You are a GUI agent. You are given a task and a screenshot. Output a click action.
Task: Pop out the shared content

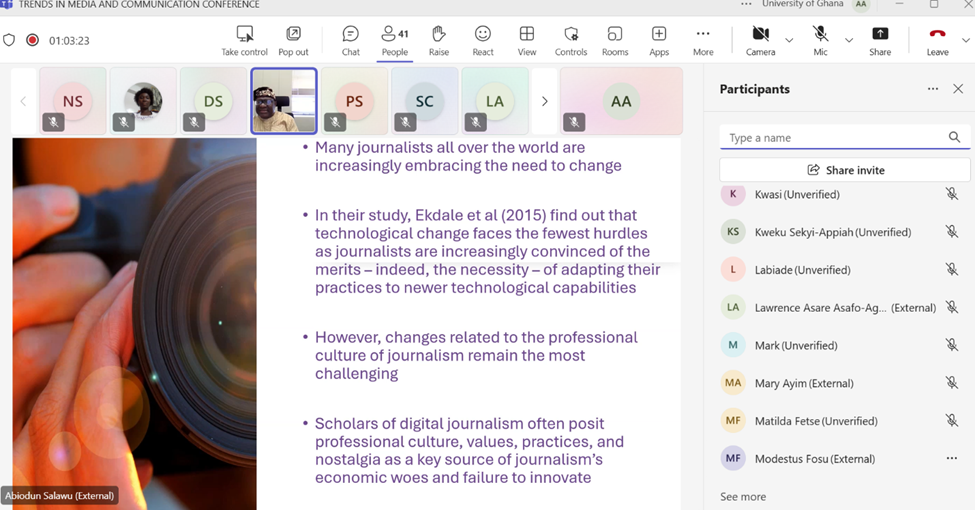click(x=293, y=40)
